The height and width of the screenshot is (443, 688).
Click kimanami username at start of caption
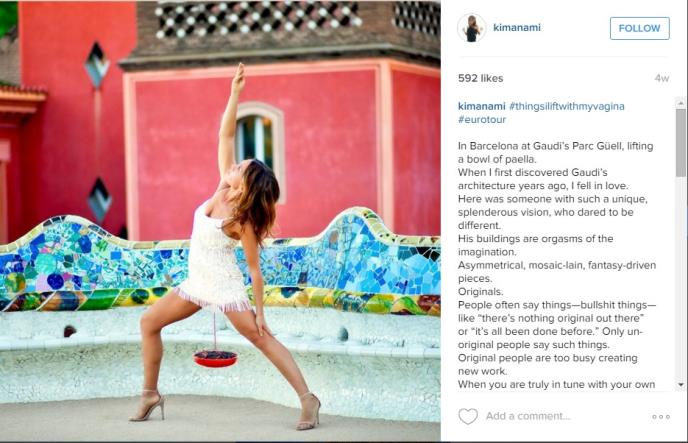pyautogui.click(x=481, y=106)
